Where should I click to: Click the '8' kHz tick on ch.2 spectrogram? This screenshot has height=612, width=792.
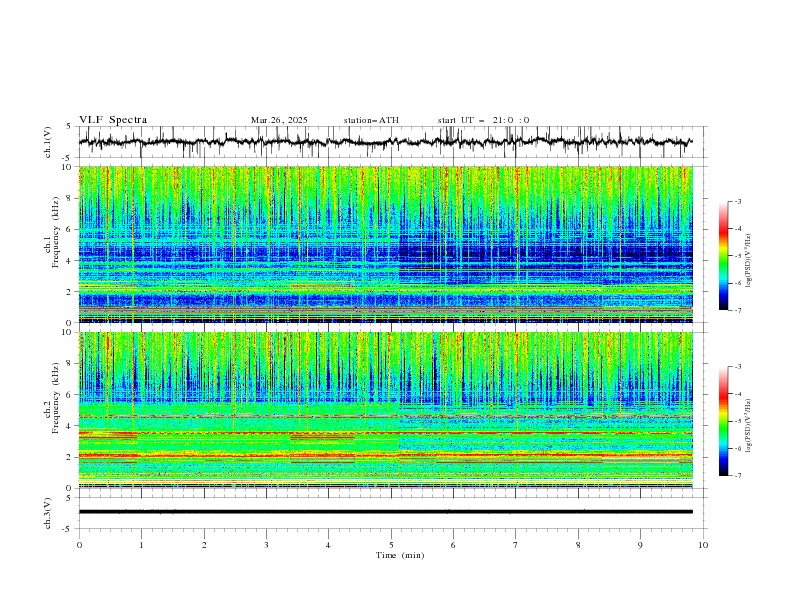tap(71, 364)
